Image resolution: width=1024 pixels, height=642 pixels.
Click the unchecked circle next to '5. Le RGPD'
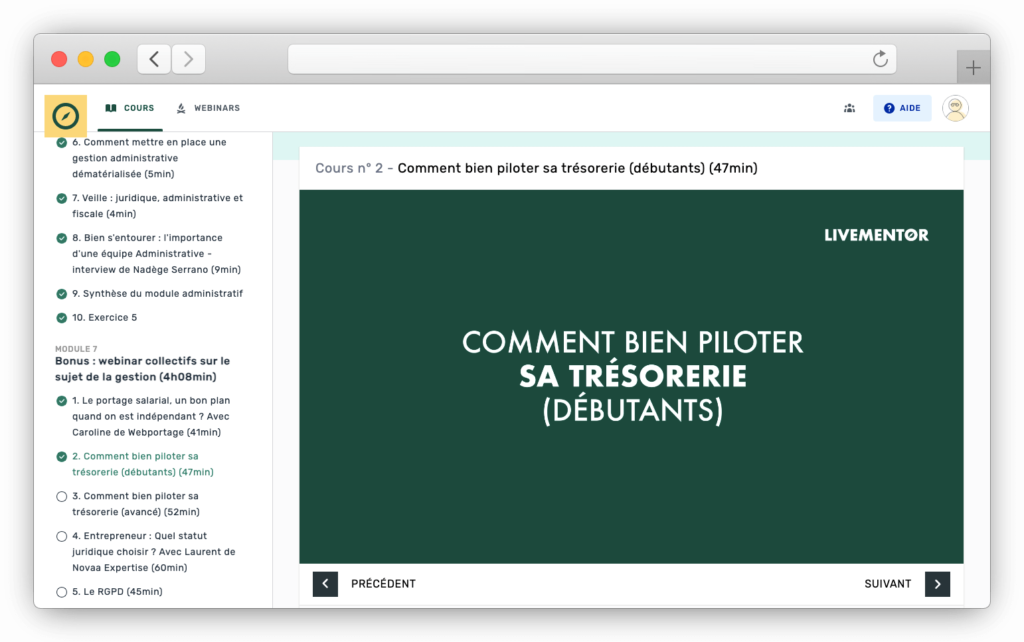click(x=62, y=592)
